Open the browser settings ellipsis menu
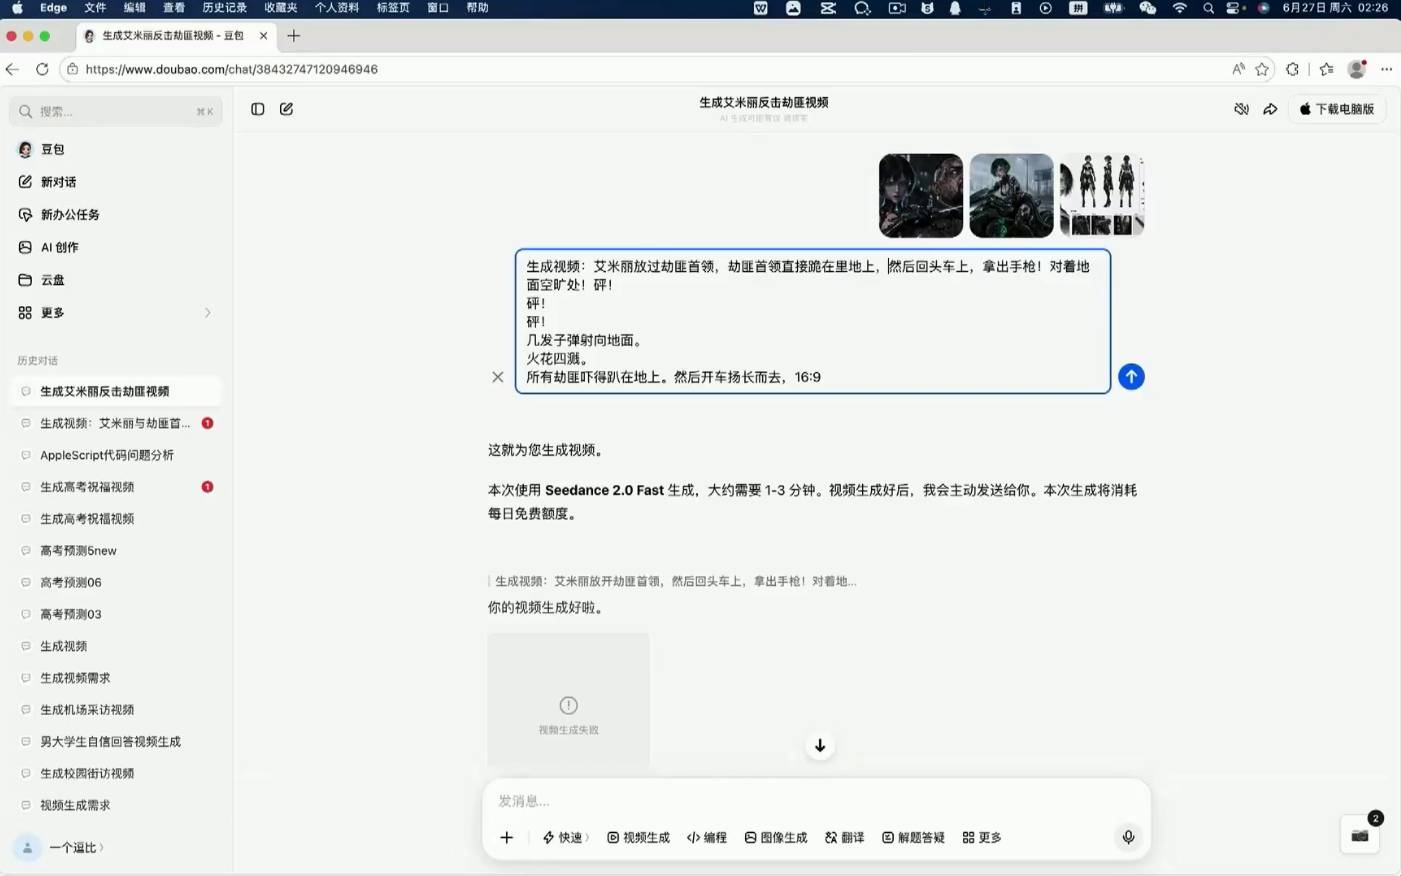The image size is (1401, 876). click(1386, 69)
